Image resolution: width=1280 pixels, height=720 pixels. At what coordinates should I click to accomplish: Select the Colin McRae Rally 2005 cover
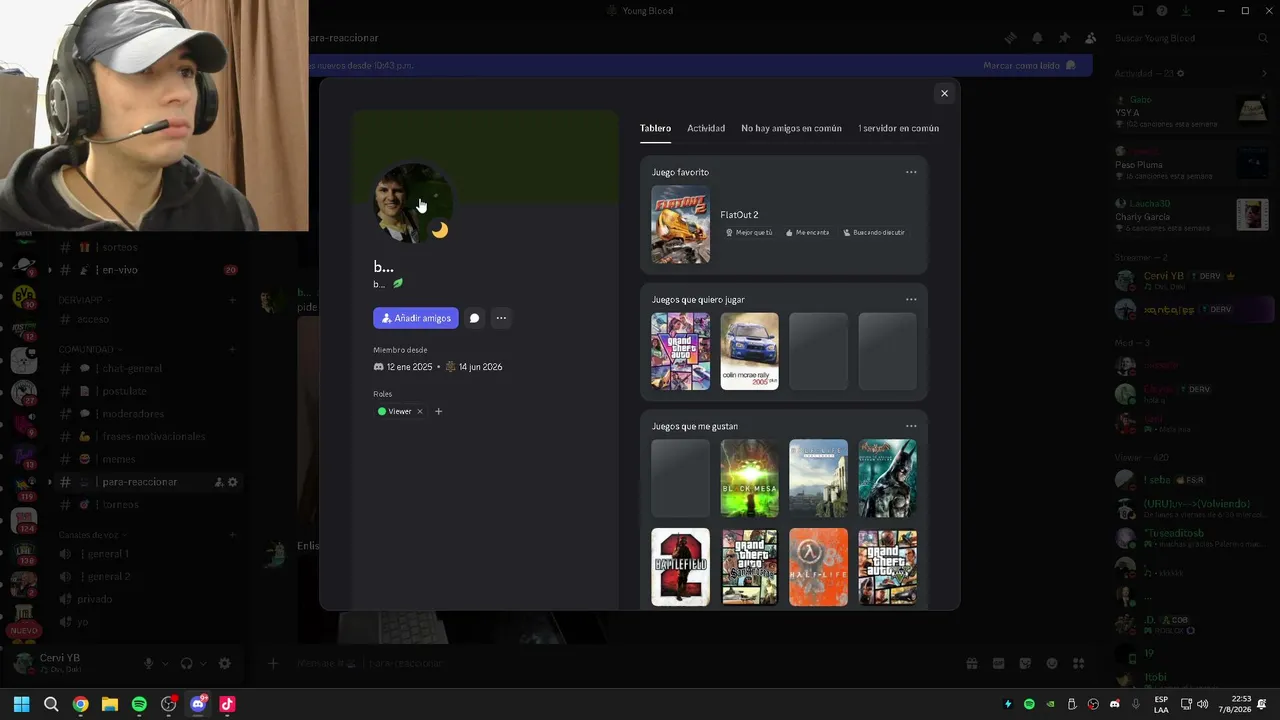[x=749, y=351]
